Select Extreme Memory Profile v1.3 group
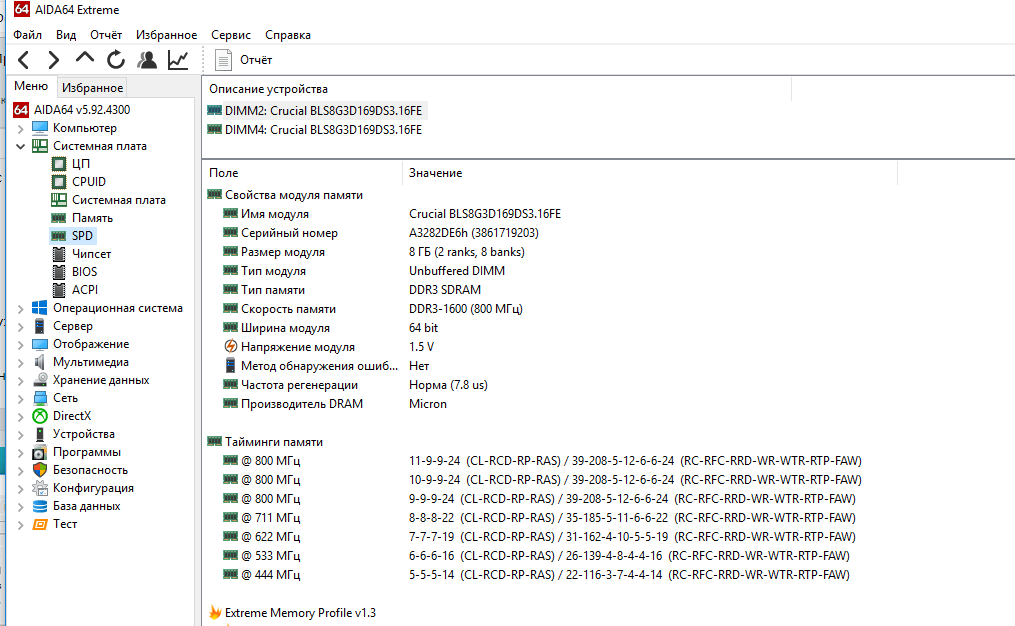Screen dimensions: 1015x626 pos(292,612)
